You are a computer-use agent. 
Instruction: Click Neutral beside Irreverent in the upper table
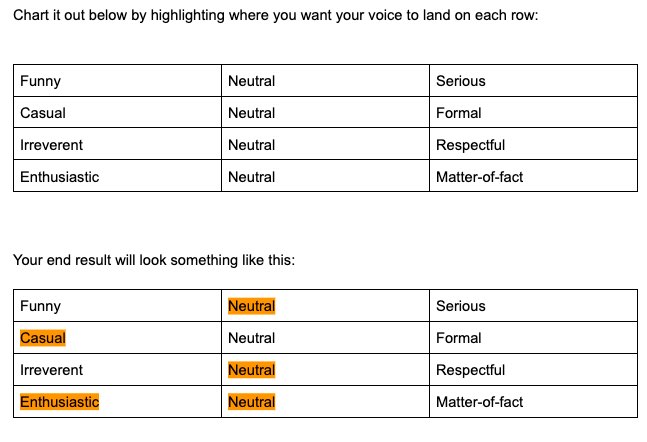[x=251, y=145]
